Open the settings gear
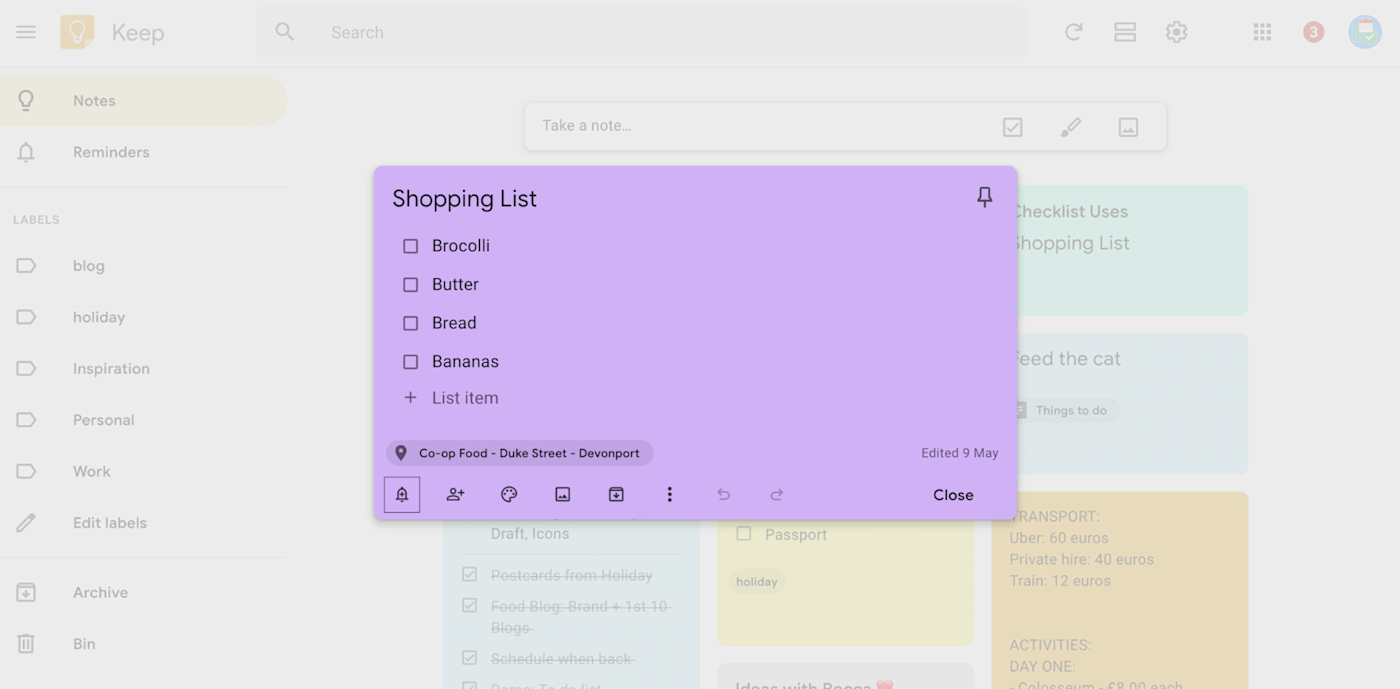Image resolution: width=1400 pixels, height=689 pixels. 1176,32
